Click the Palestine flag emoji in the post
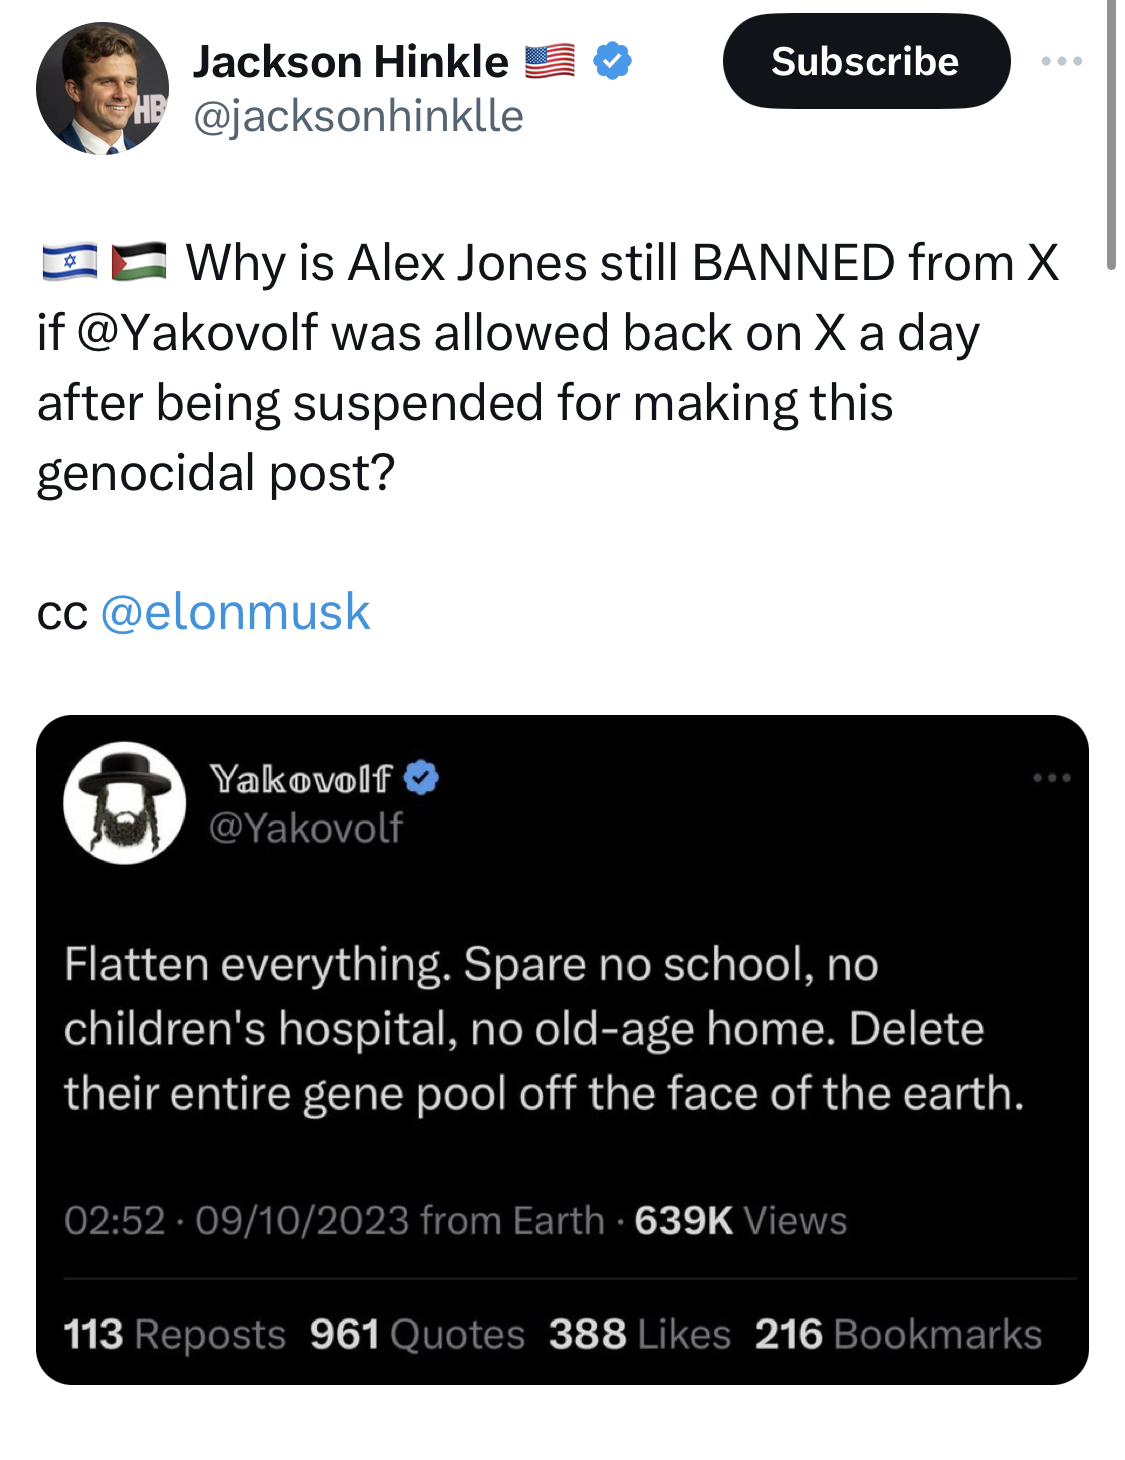 coord(138,262)
